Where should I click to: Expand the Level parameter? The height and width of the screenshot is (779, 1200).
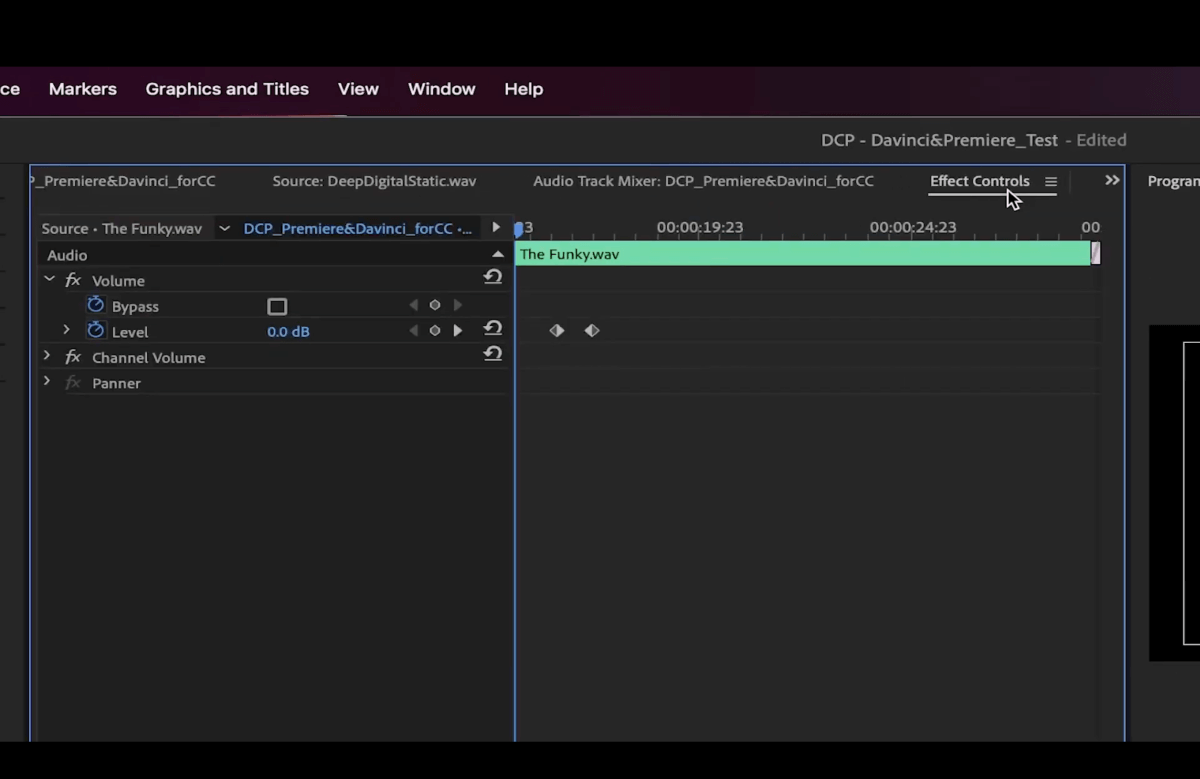click(67, 330)
